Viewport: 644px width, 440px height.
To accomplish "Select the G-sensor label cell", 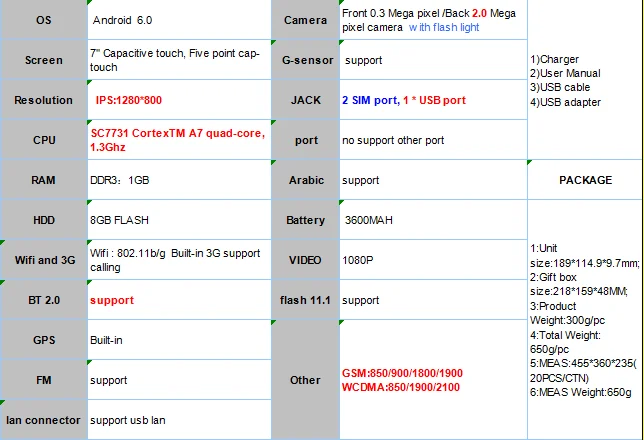I will pyautogui.click(x=305, y=60).
